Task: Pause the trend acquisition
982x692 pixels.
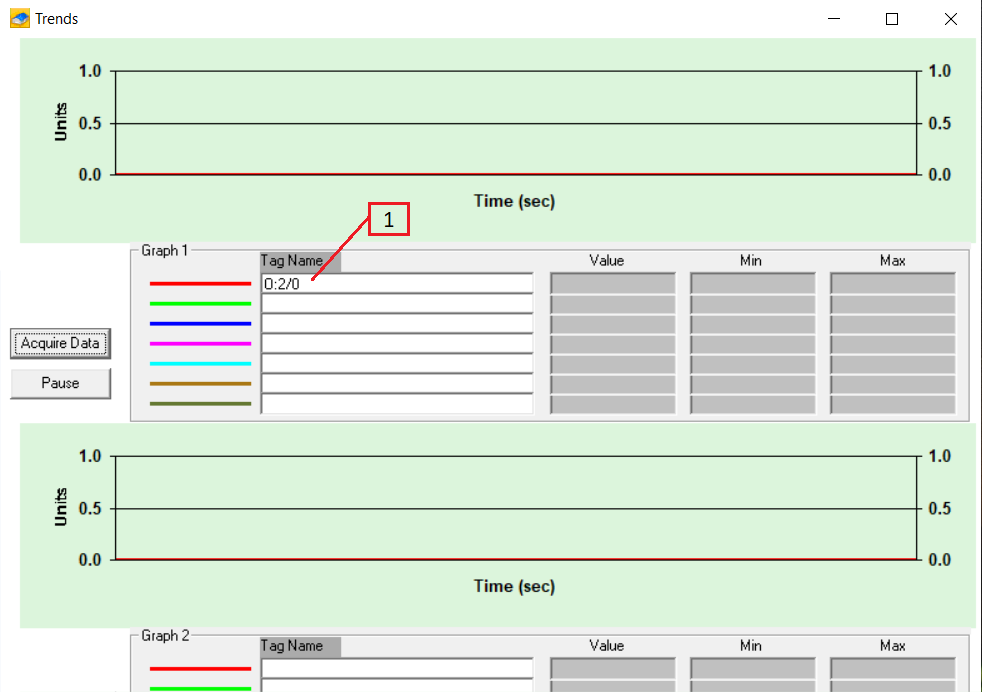Action: (60, 383)
